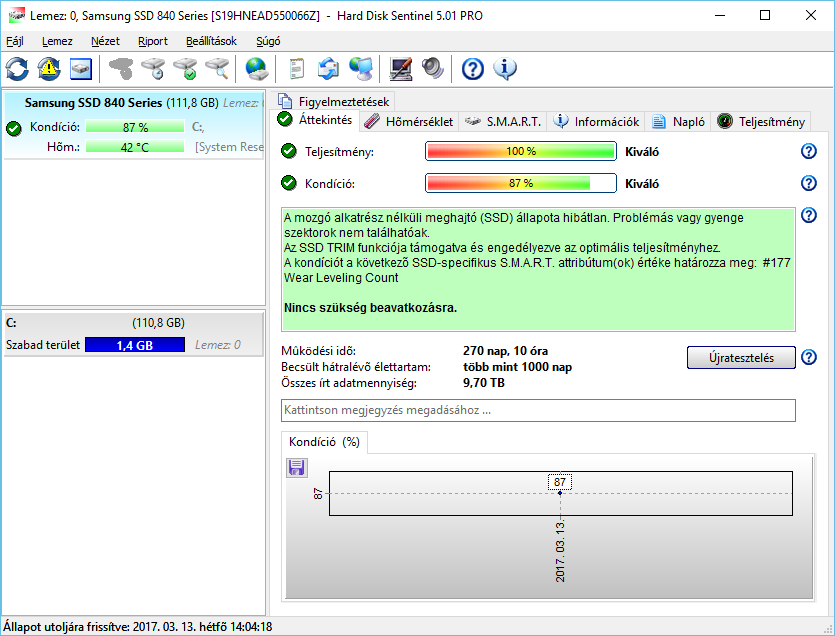This screenshot has height=636, width=835.
Task: Click the comment field 'Kattintson megjegyzés megadásához'
Action: (539, 411)
